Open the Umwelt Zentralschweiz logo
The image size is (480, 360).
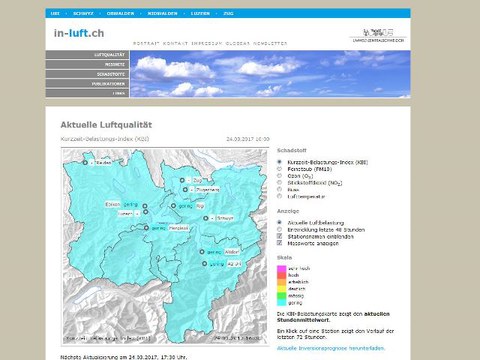(x=378, y=35)
